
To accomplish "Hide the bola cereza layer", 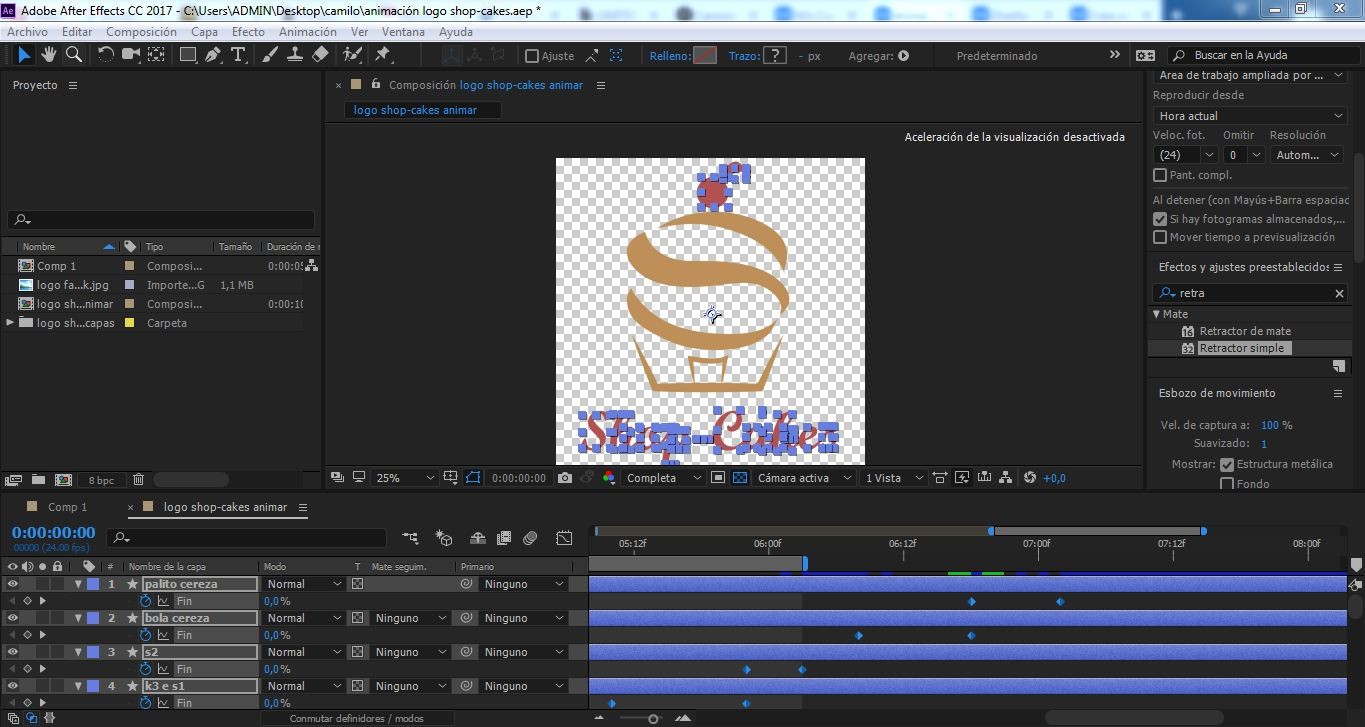I will [13, 618].
